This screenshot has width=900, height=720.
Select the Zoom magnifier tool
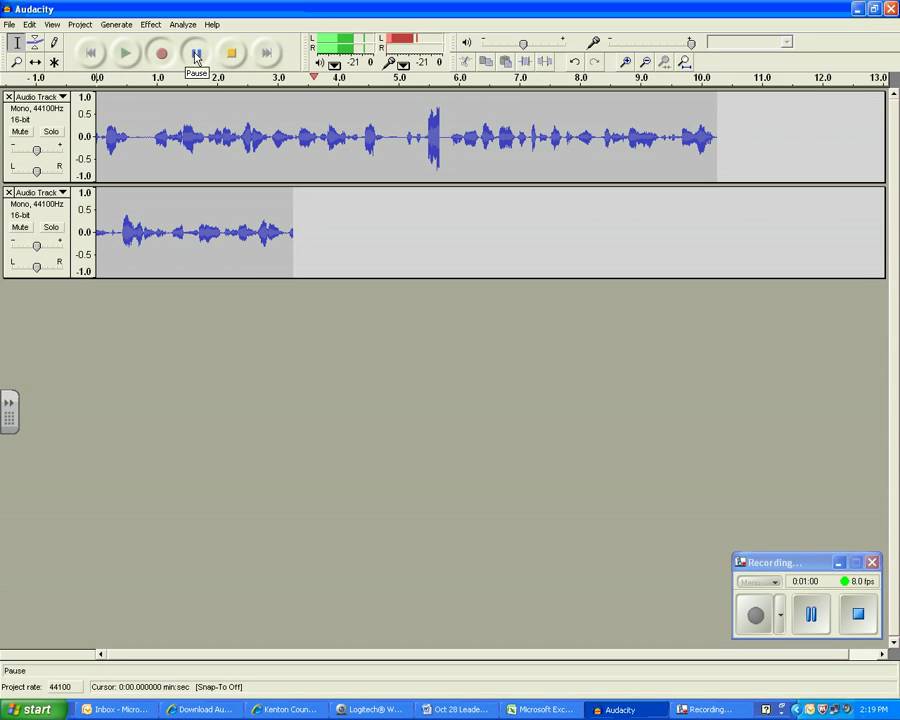pyautogui.click(x=17, y=61)
